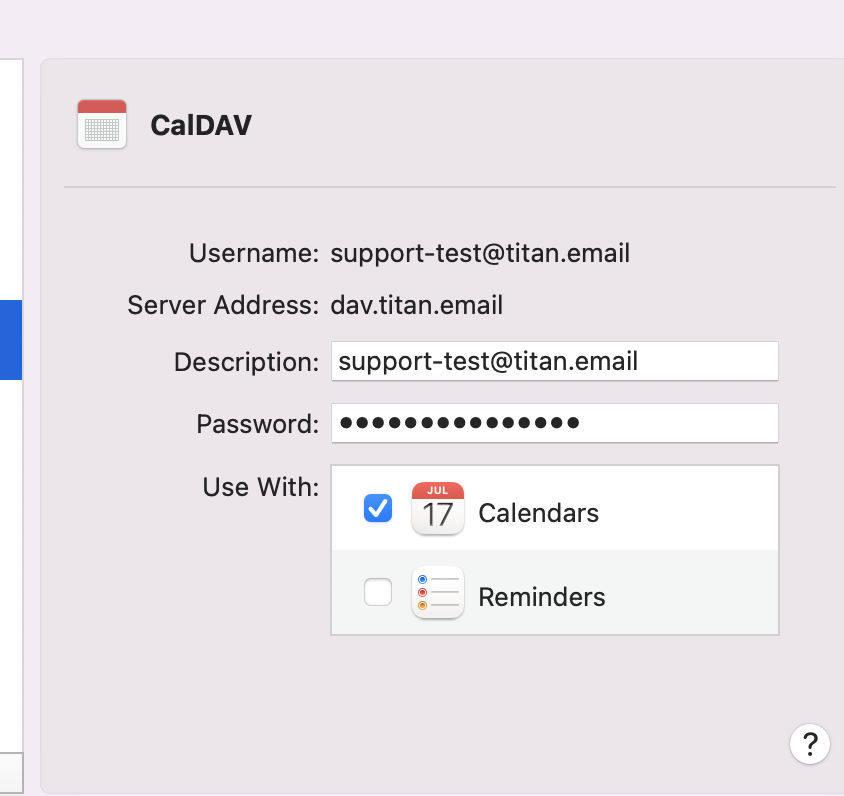The height and width of the screenshot is (796, 844).
Task: Enable the Reminders checkbox
Action: 378,592
